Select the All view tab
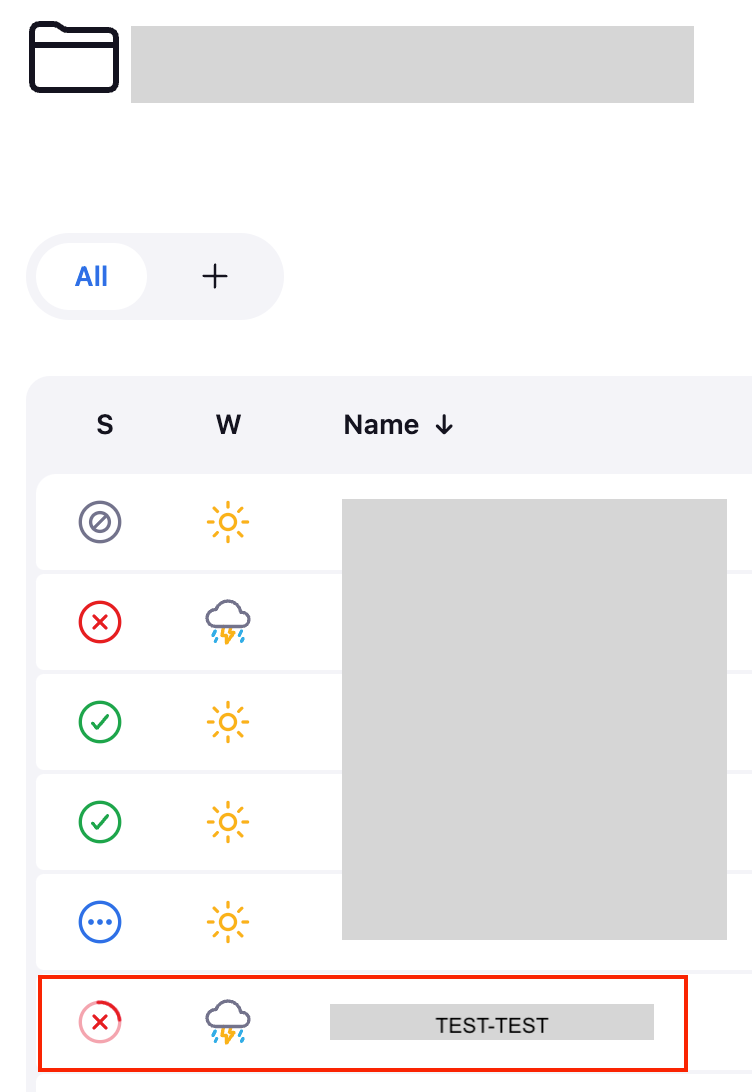The width and height of the screenshot is (752, 1092). point(91,277)
